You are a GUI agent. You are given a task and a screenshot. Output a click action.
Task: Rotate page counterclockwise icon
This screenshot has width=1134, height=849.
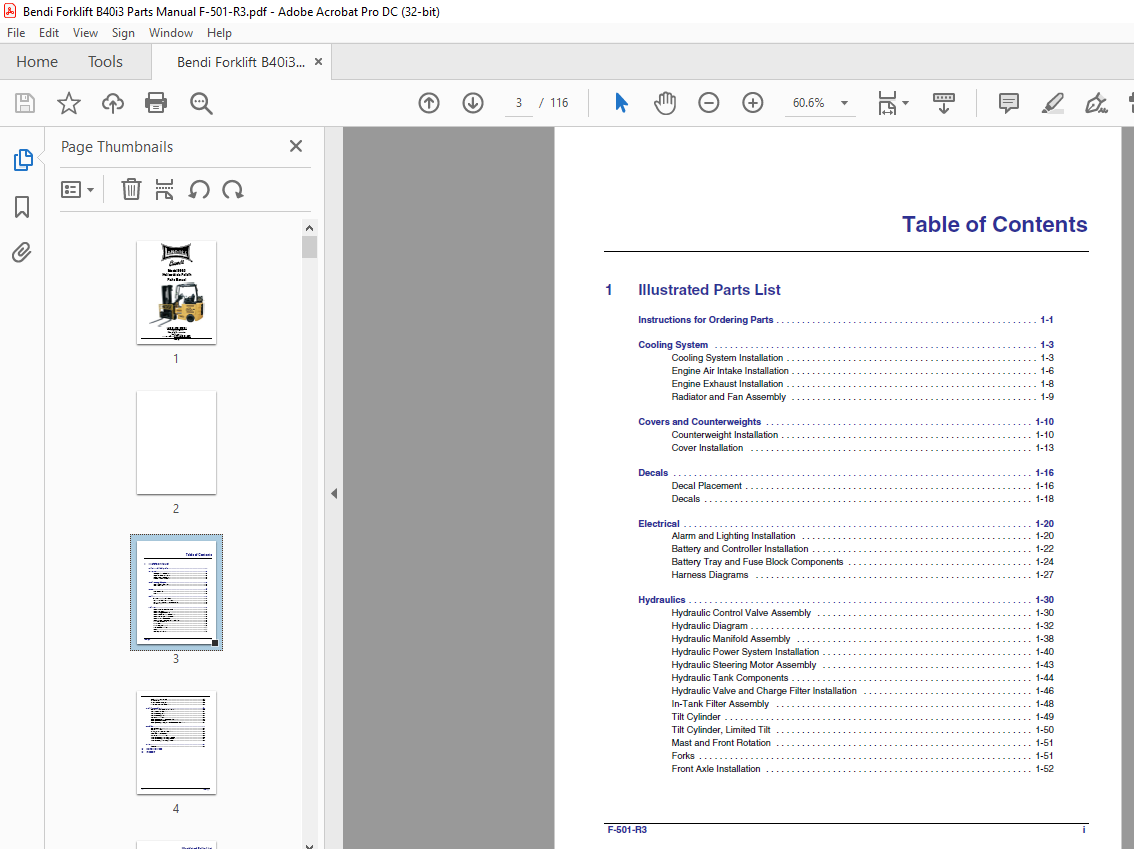tap(199, 189)
